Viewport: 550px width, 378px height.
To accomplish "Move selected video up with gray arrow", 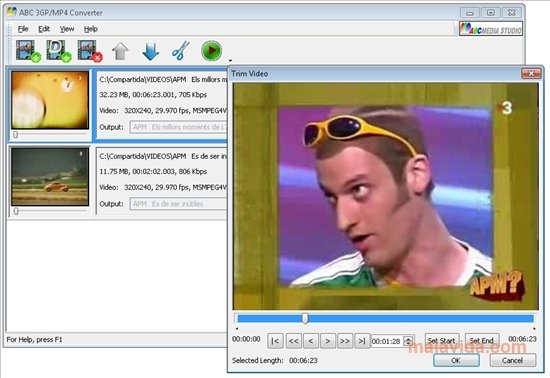I will [x=120, y=52].
